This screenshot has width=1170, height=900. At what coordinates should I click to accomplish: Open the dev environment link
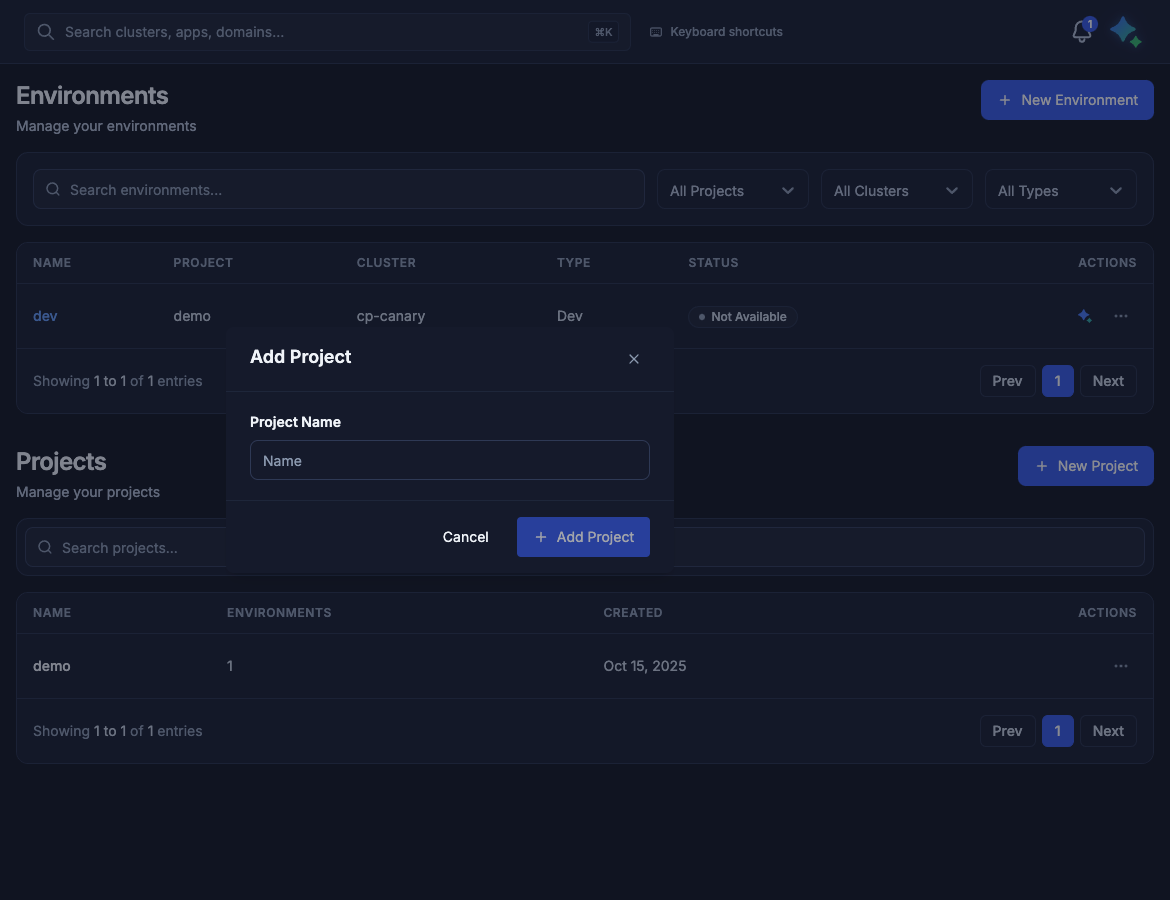point(45,316)
